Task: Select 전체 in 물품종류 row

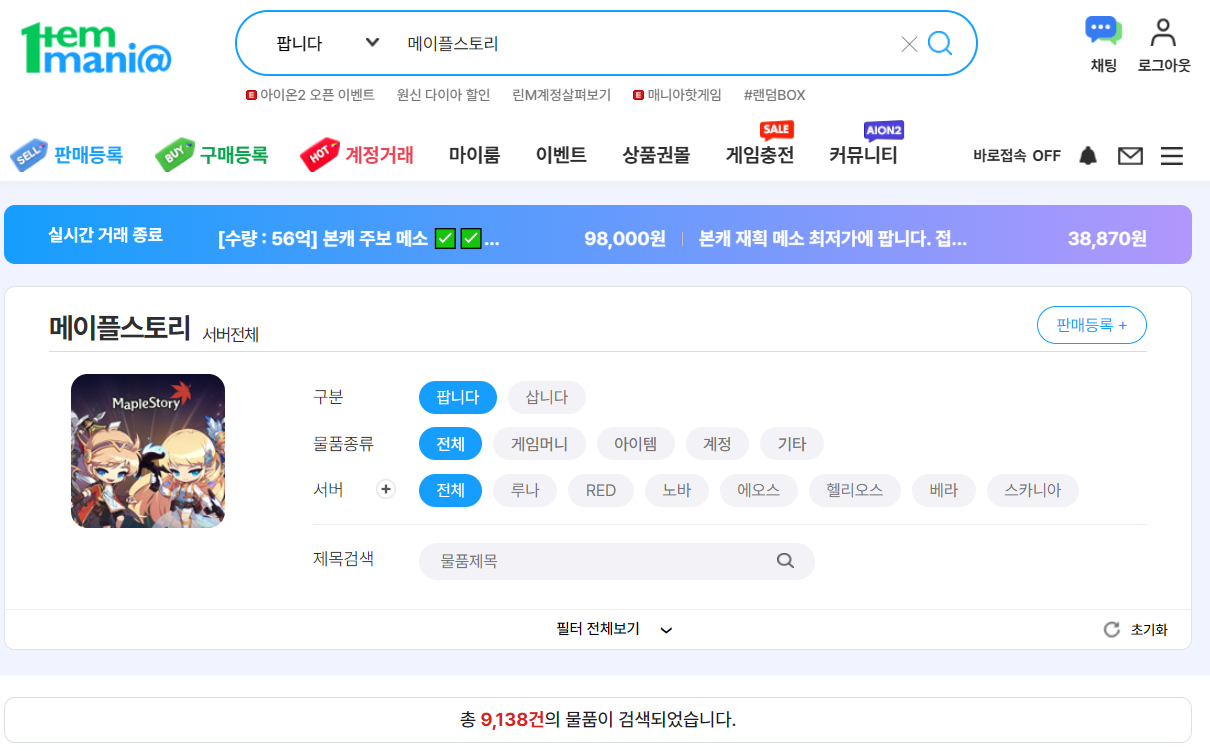Action: (x=450, y=444)
